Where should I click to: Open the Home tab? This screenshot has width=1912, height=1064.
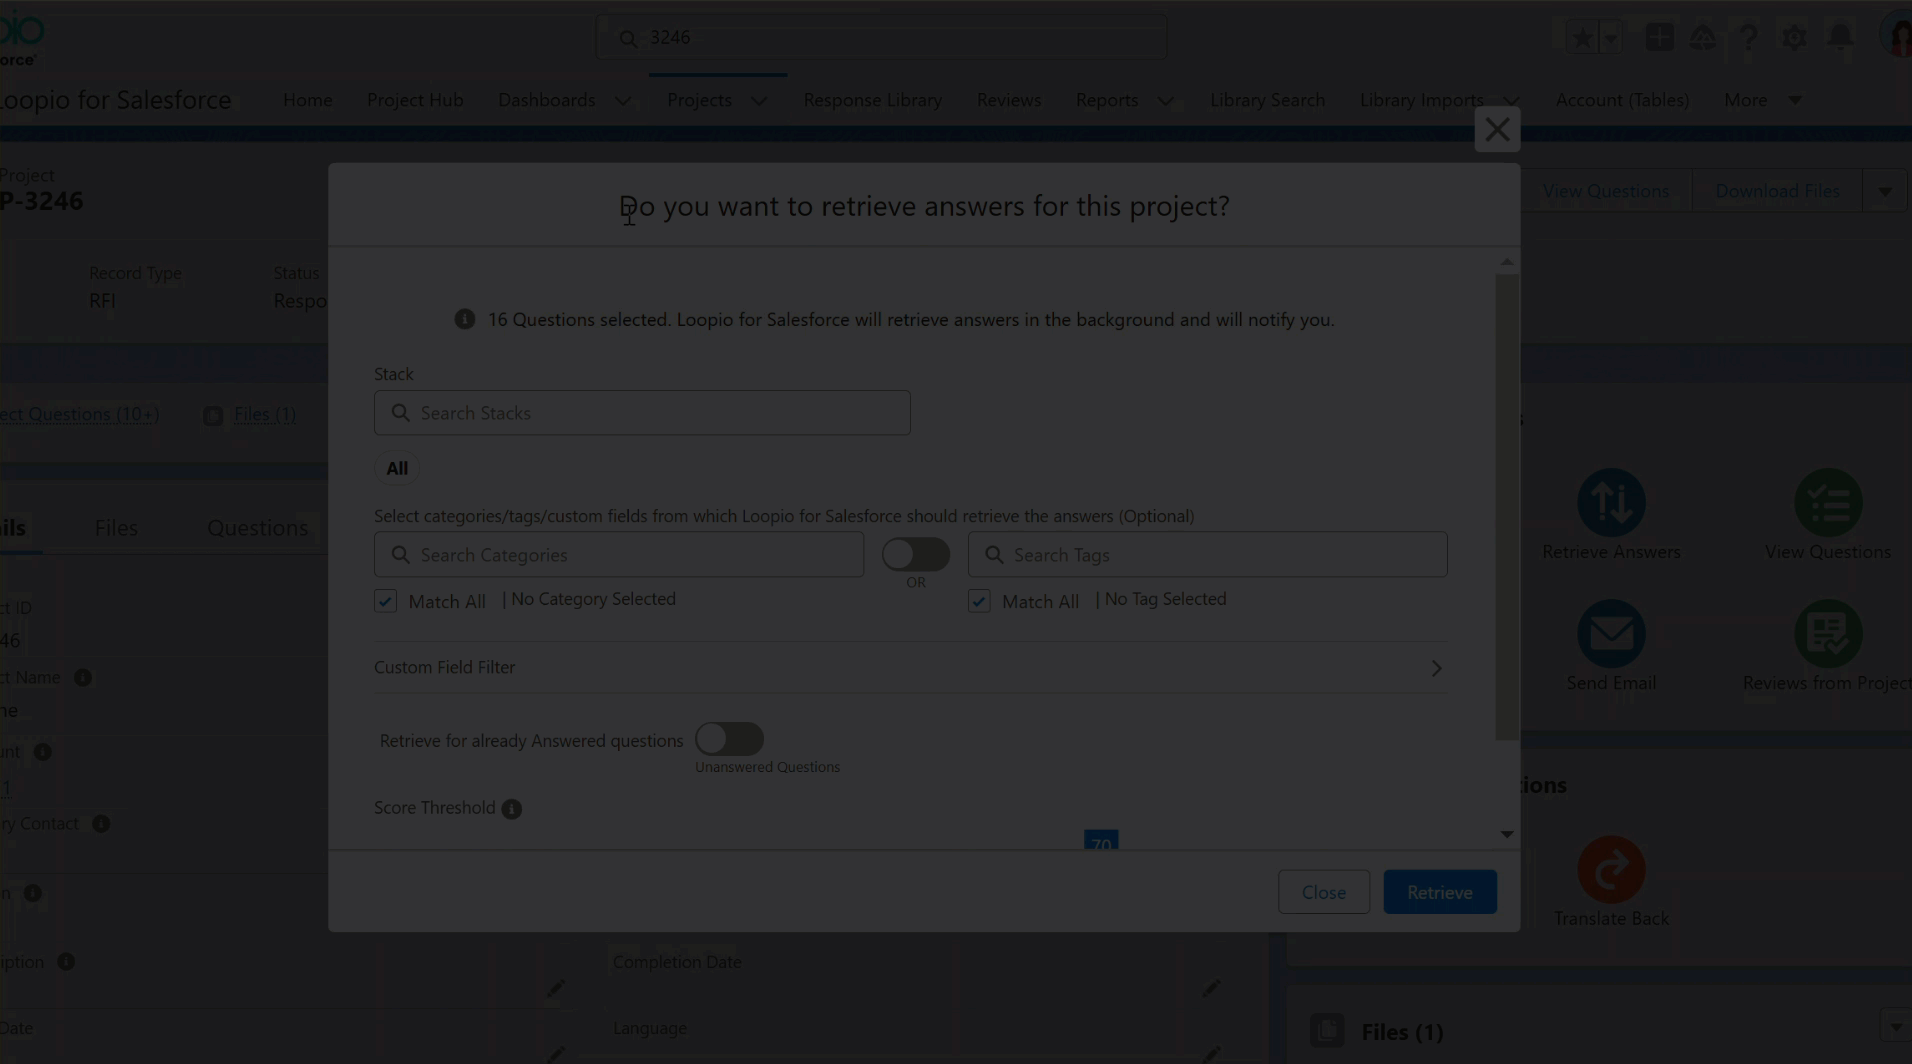[x=307, y=100]
